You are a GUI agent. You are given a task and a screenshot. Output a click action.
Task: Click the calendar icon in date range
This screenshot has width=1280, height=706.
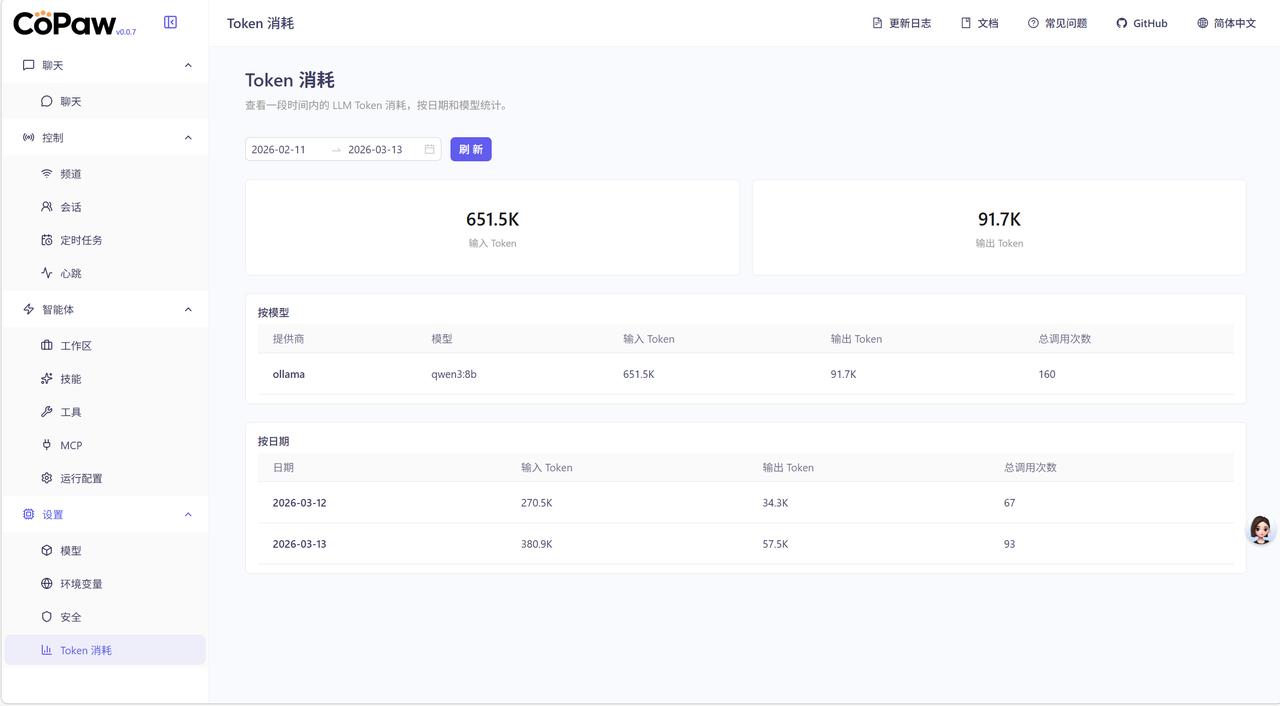coord(429,150)
